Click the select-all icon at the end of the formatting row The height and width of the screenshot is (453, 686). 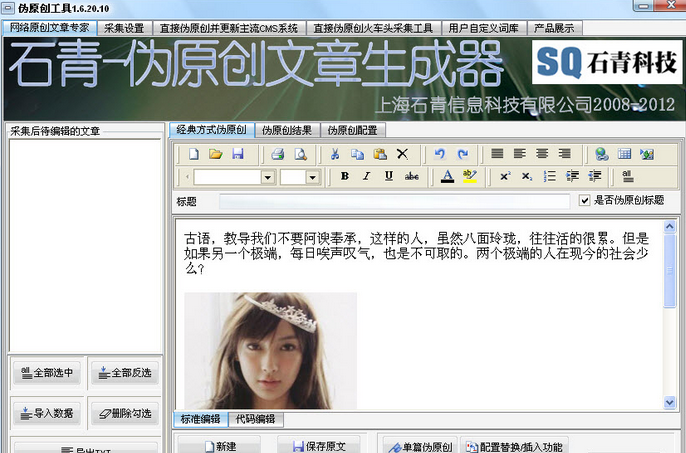[628, 176]
